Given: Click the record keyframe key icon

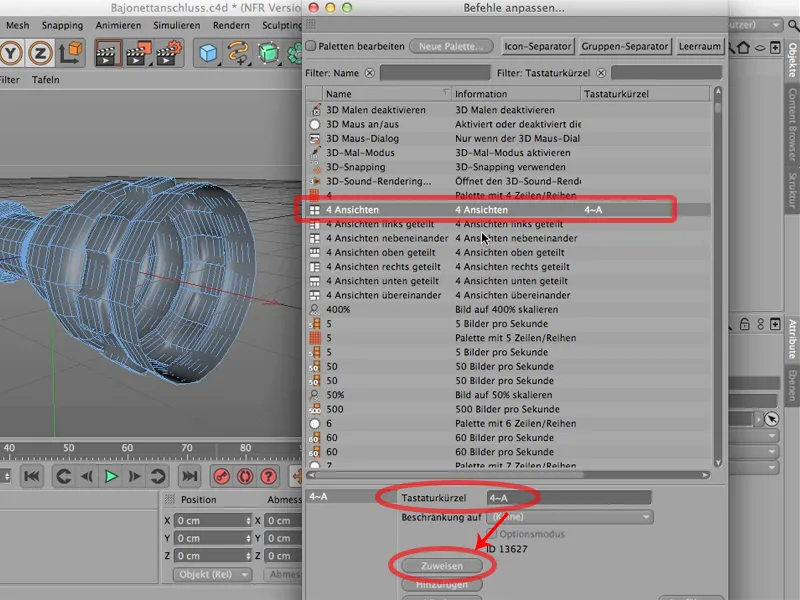Looking at the screenshot, I should (222, 476).
